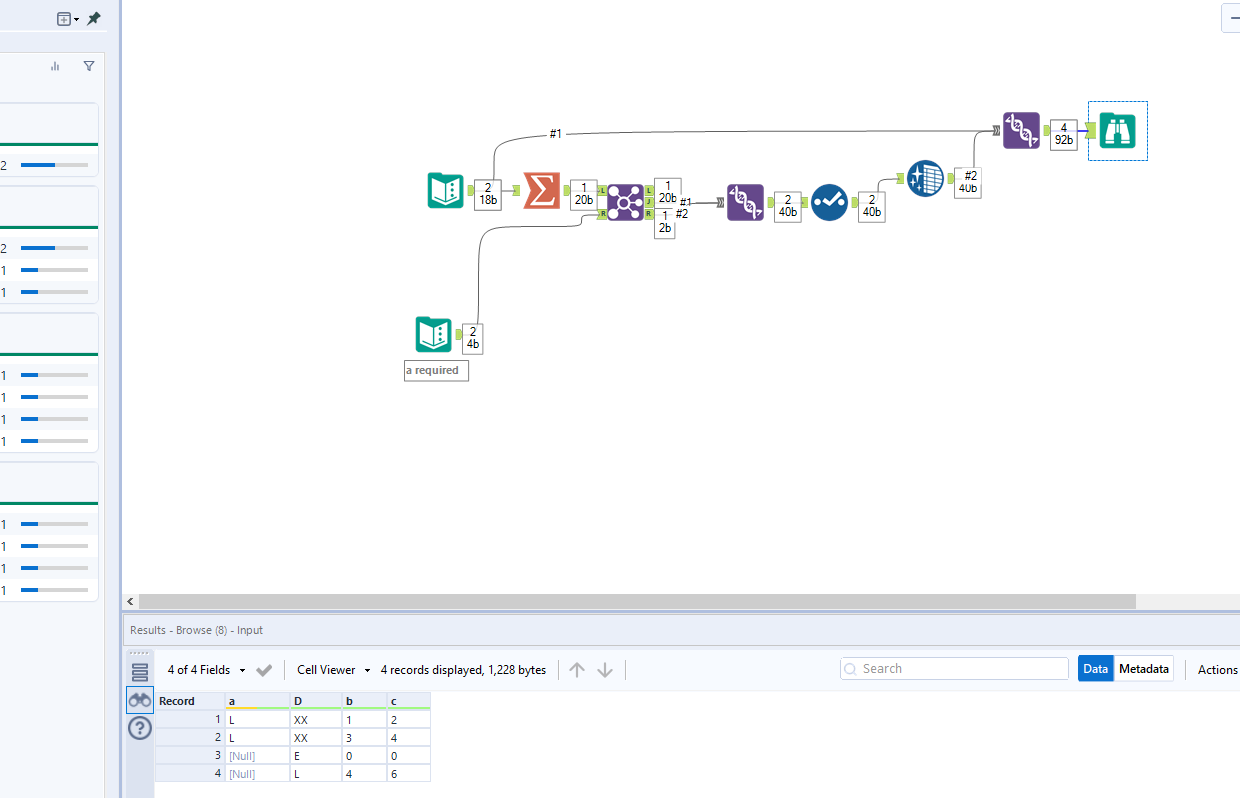Select the Input Data tool labeled 'a required'
This screenshot has height=798, width=1240.
(x=432, y=333)
